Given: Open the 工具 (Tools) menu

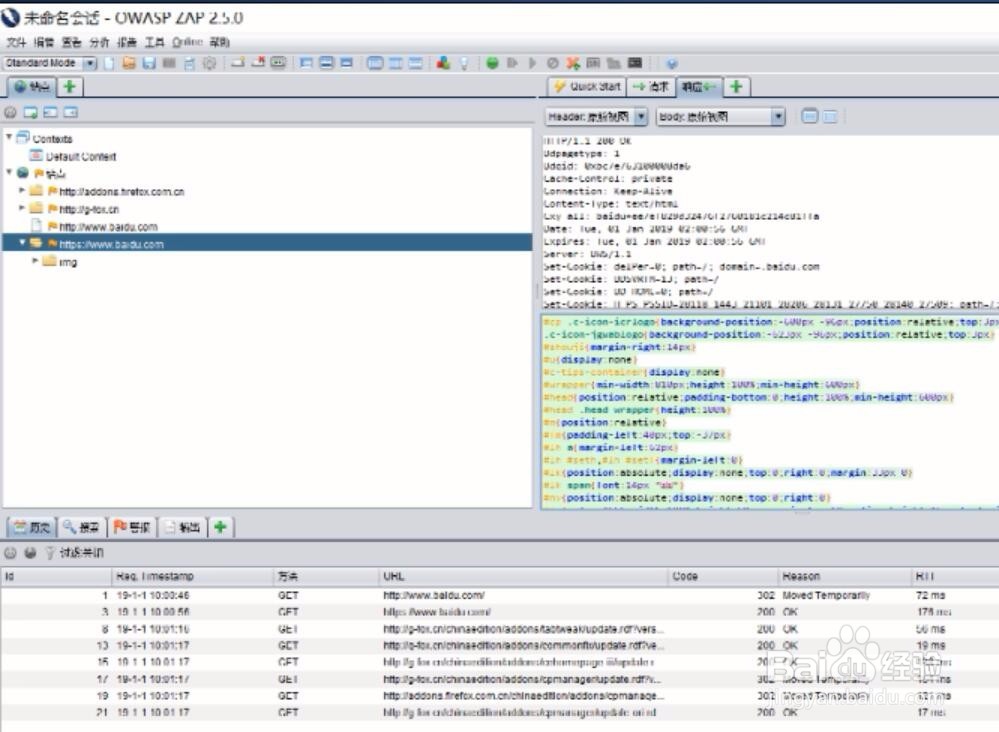Looking at the screenshot, I should pyautogui.click(x=154, y=42).
